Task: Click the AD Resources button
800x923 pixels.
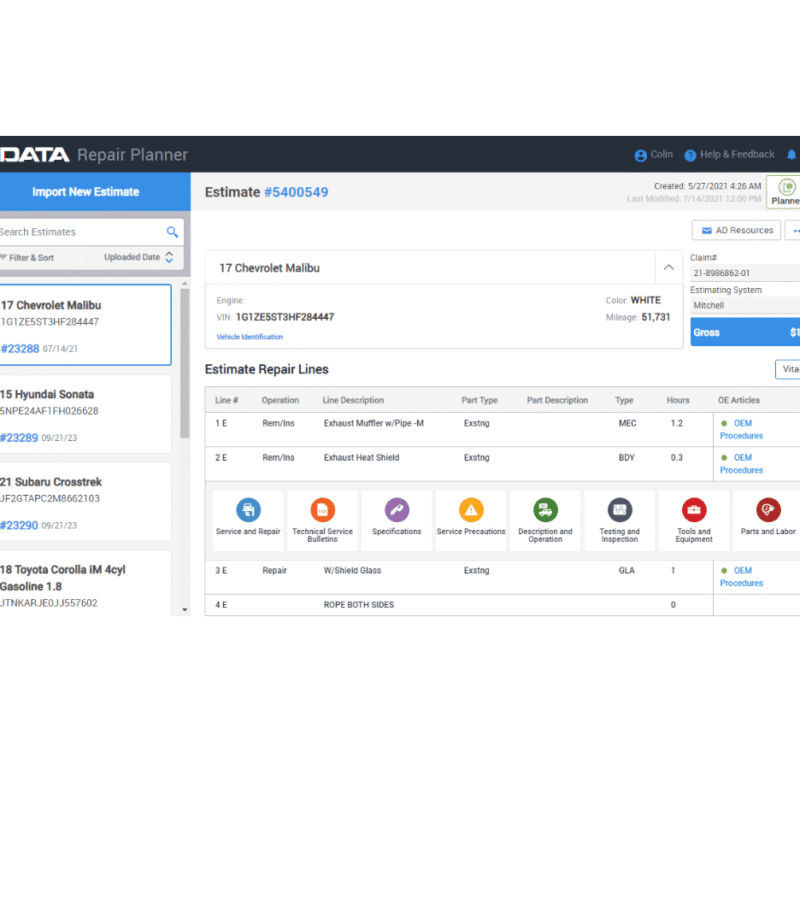Action: (x=736, y=230)
